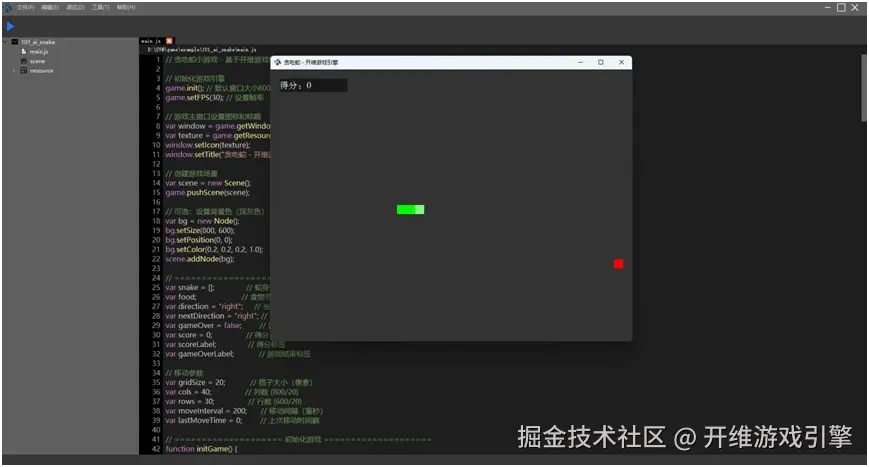This screenshot has width=869, height=467.
Task: Click line 35 'var gridSize = 20;'
Action: [195, 382]
